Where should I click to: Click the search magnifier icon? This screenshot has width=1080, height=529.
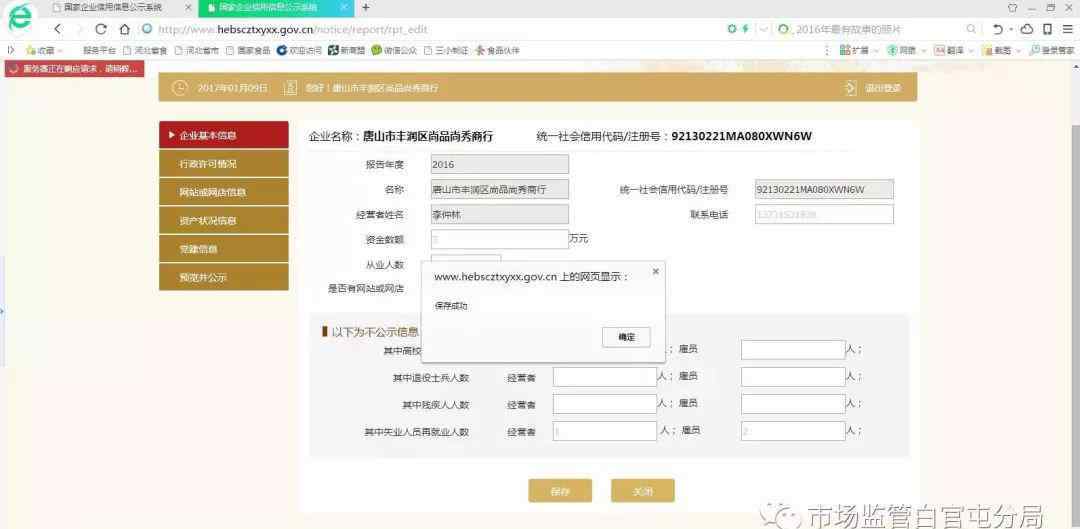972,29
